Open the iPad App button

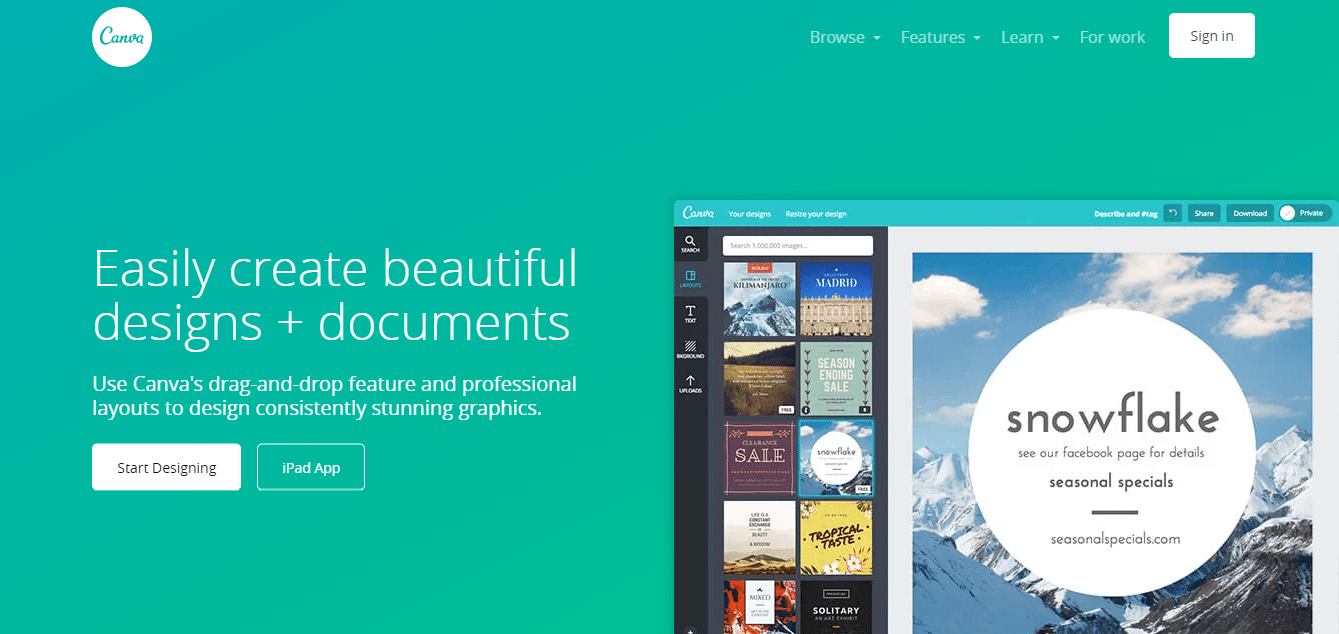[311, 467]
